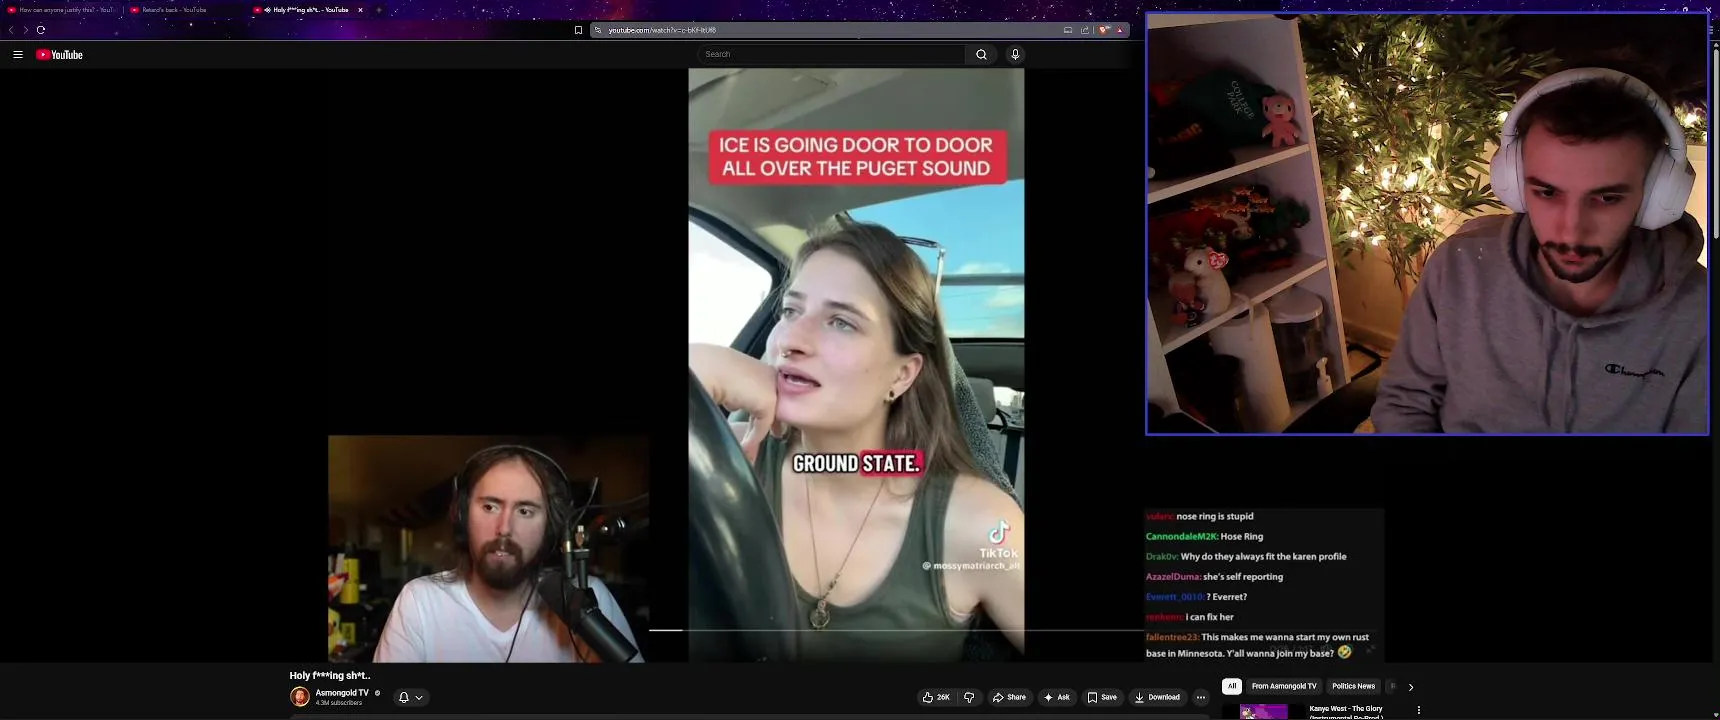1720x720 pixels.
Task: Click the picture-in-picture icon in address bar
Action: tap(1068, 30)
